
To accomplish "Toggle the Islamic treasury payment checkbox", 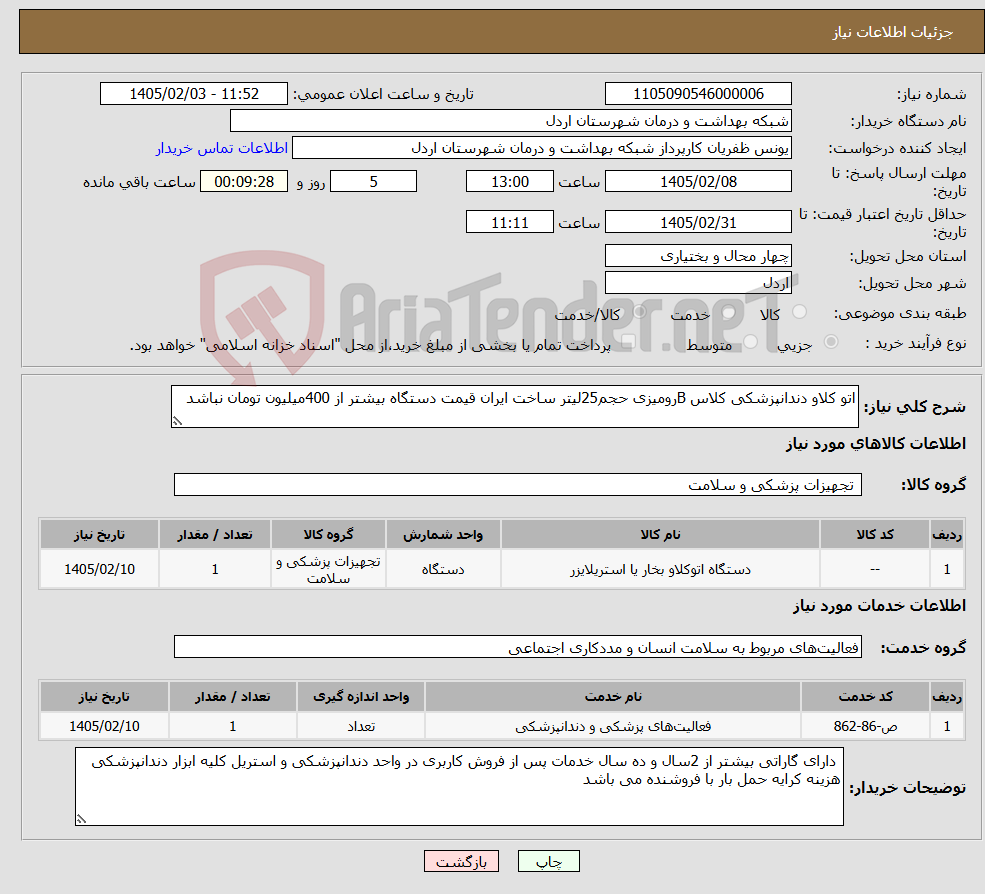I will point(628,342).
